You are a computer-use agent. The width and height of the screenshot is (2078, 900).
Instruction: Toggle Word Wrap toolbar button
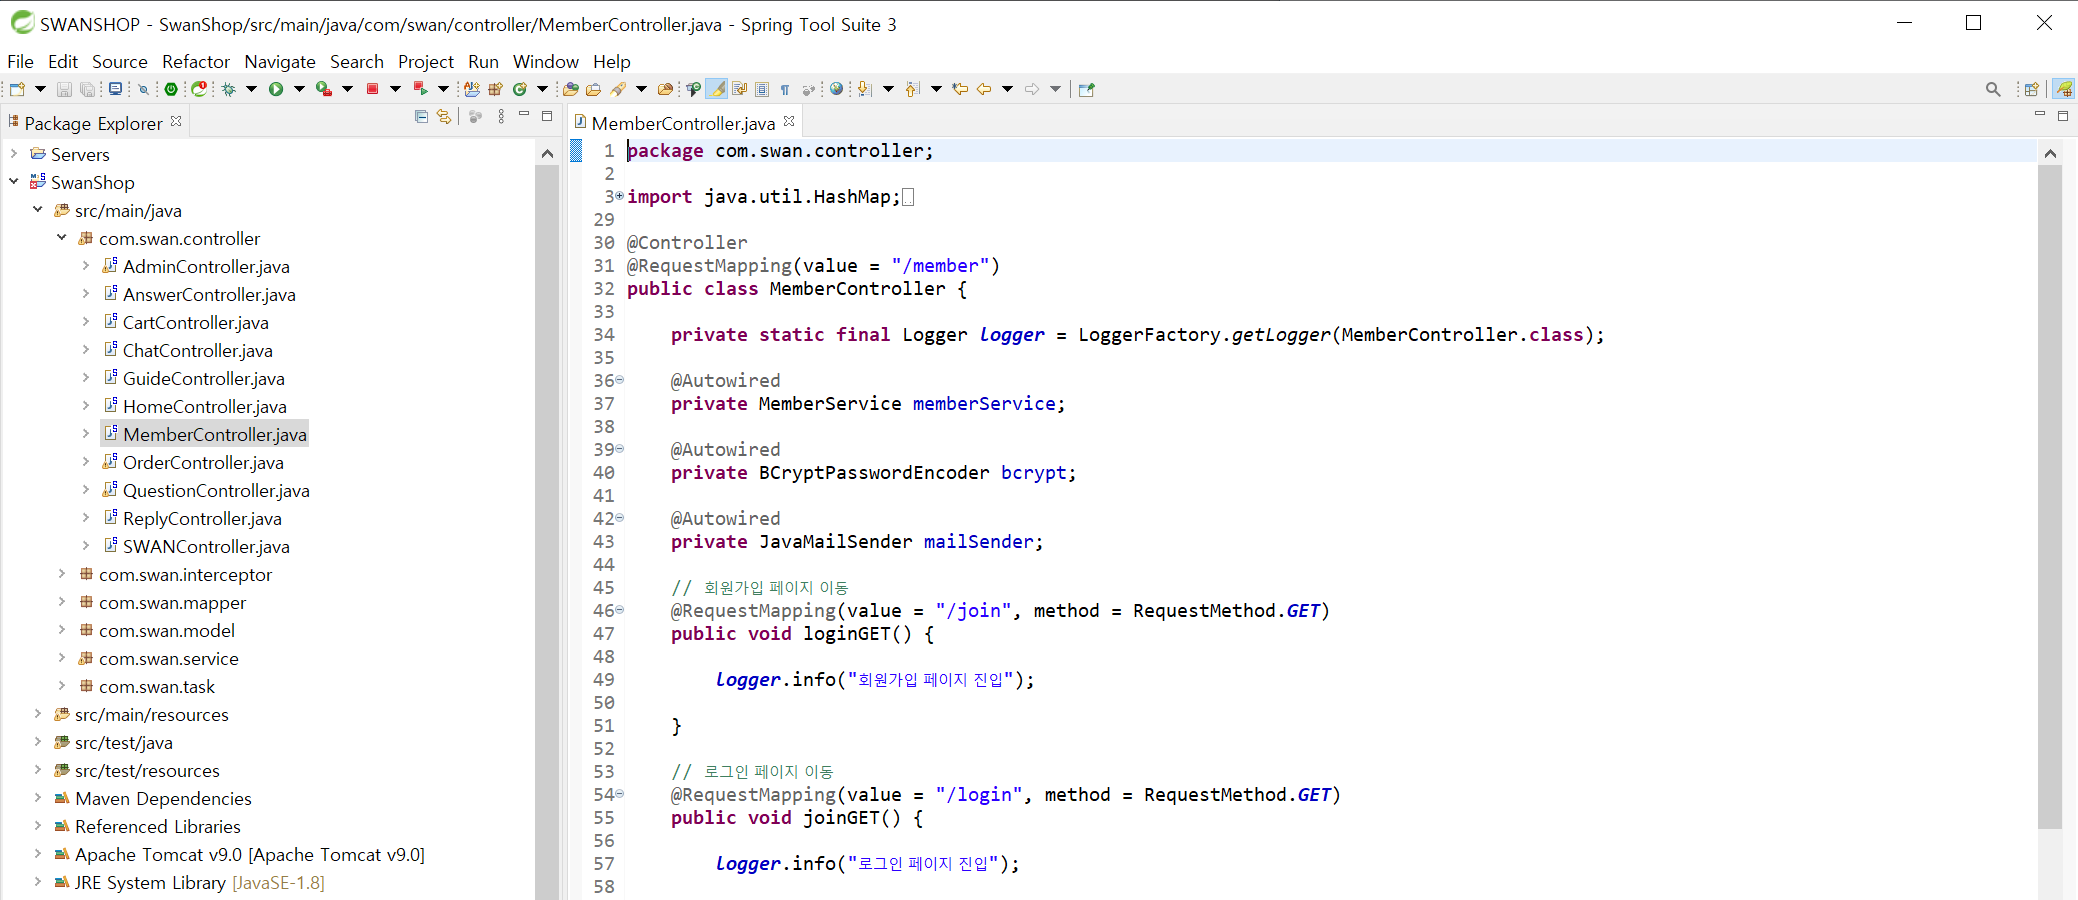point(739,89)
